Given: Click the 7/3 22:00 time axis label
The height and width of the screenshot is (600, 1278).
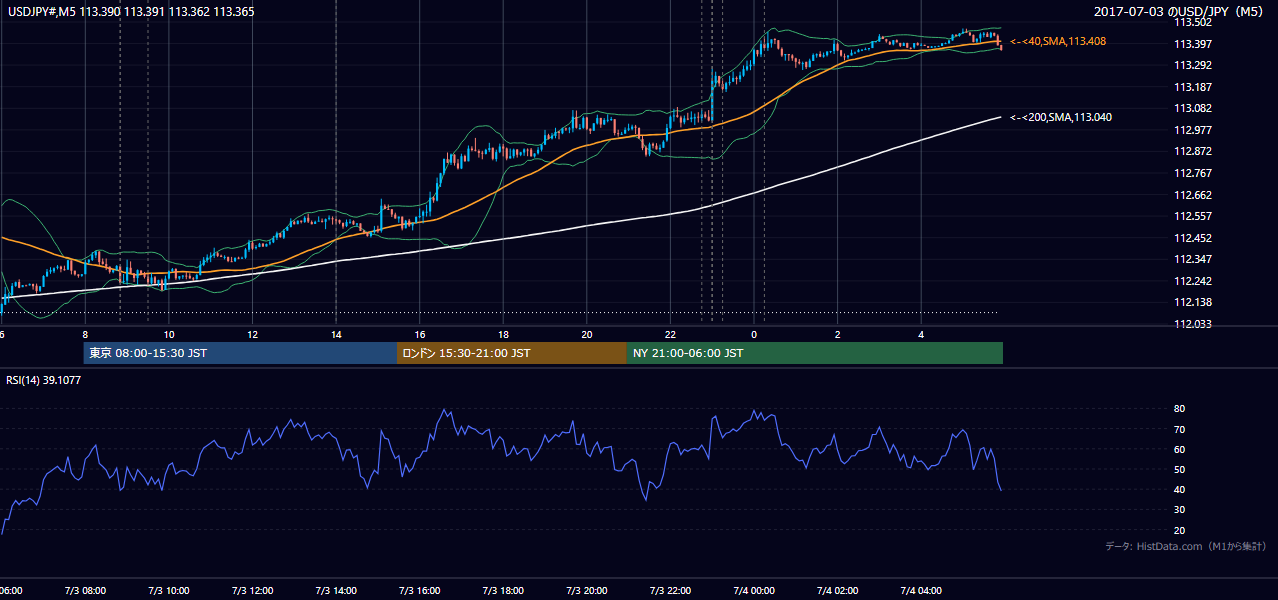Looking at the screenshot, I should 670,590.
